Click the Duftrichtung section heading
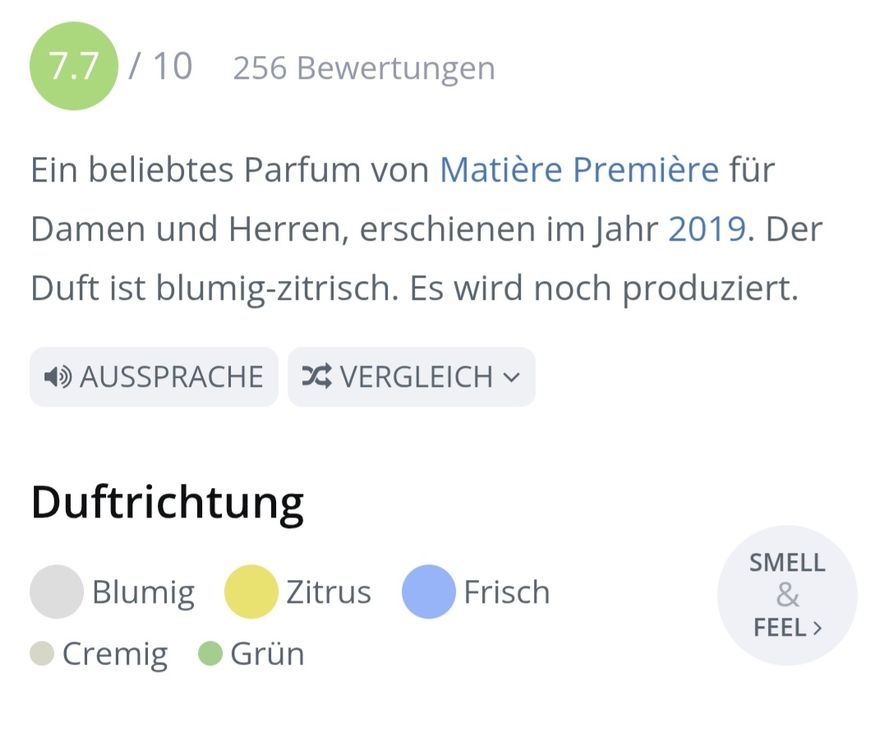This screenshot has height=750, width=883. pyautogui.click(x=167, y=503)
